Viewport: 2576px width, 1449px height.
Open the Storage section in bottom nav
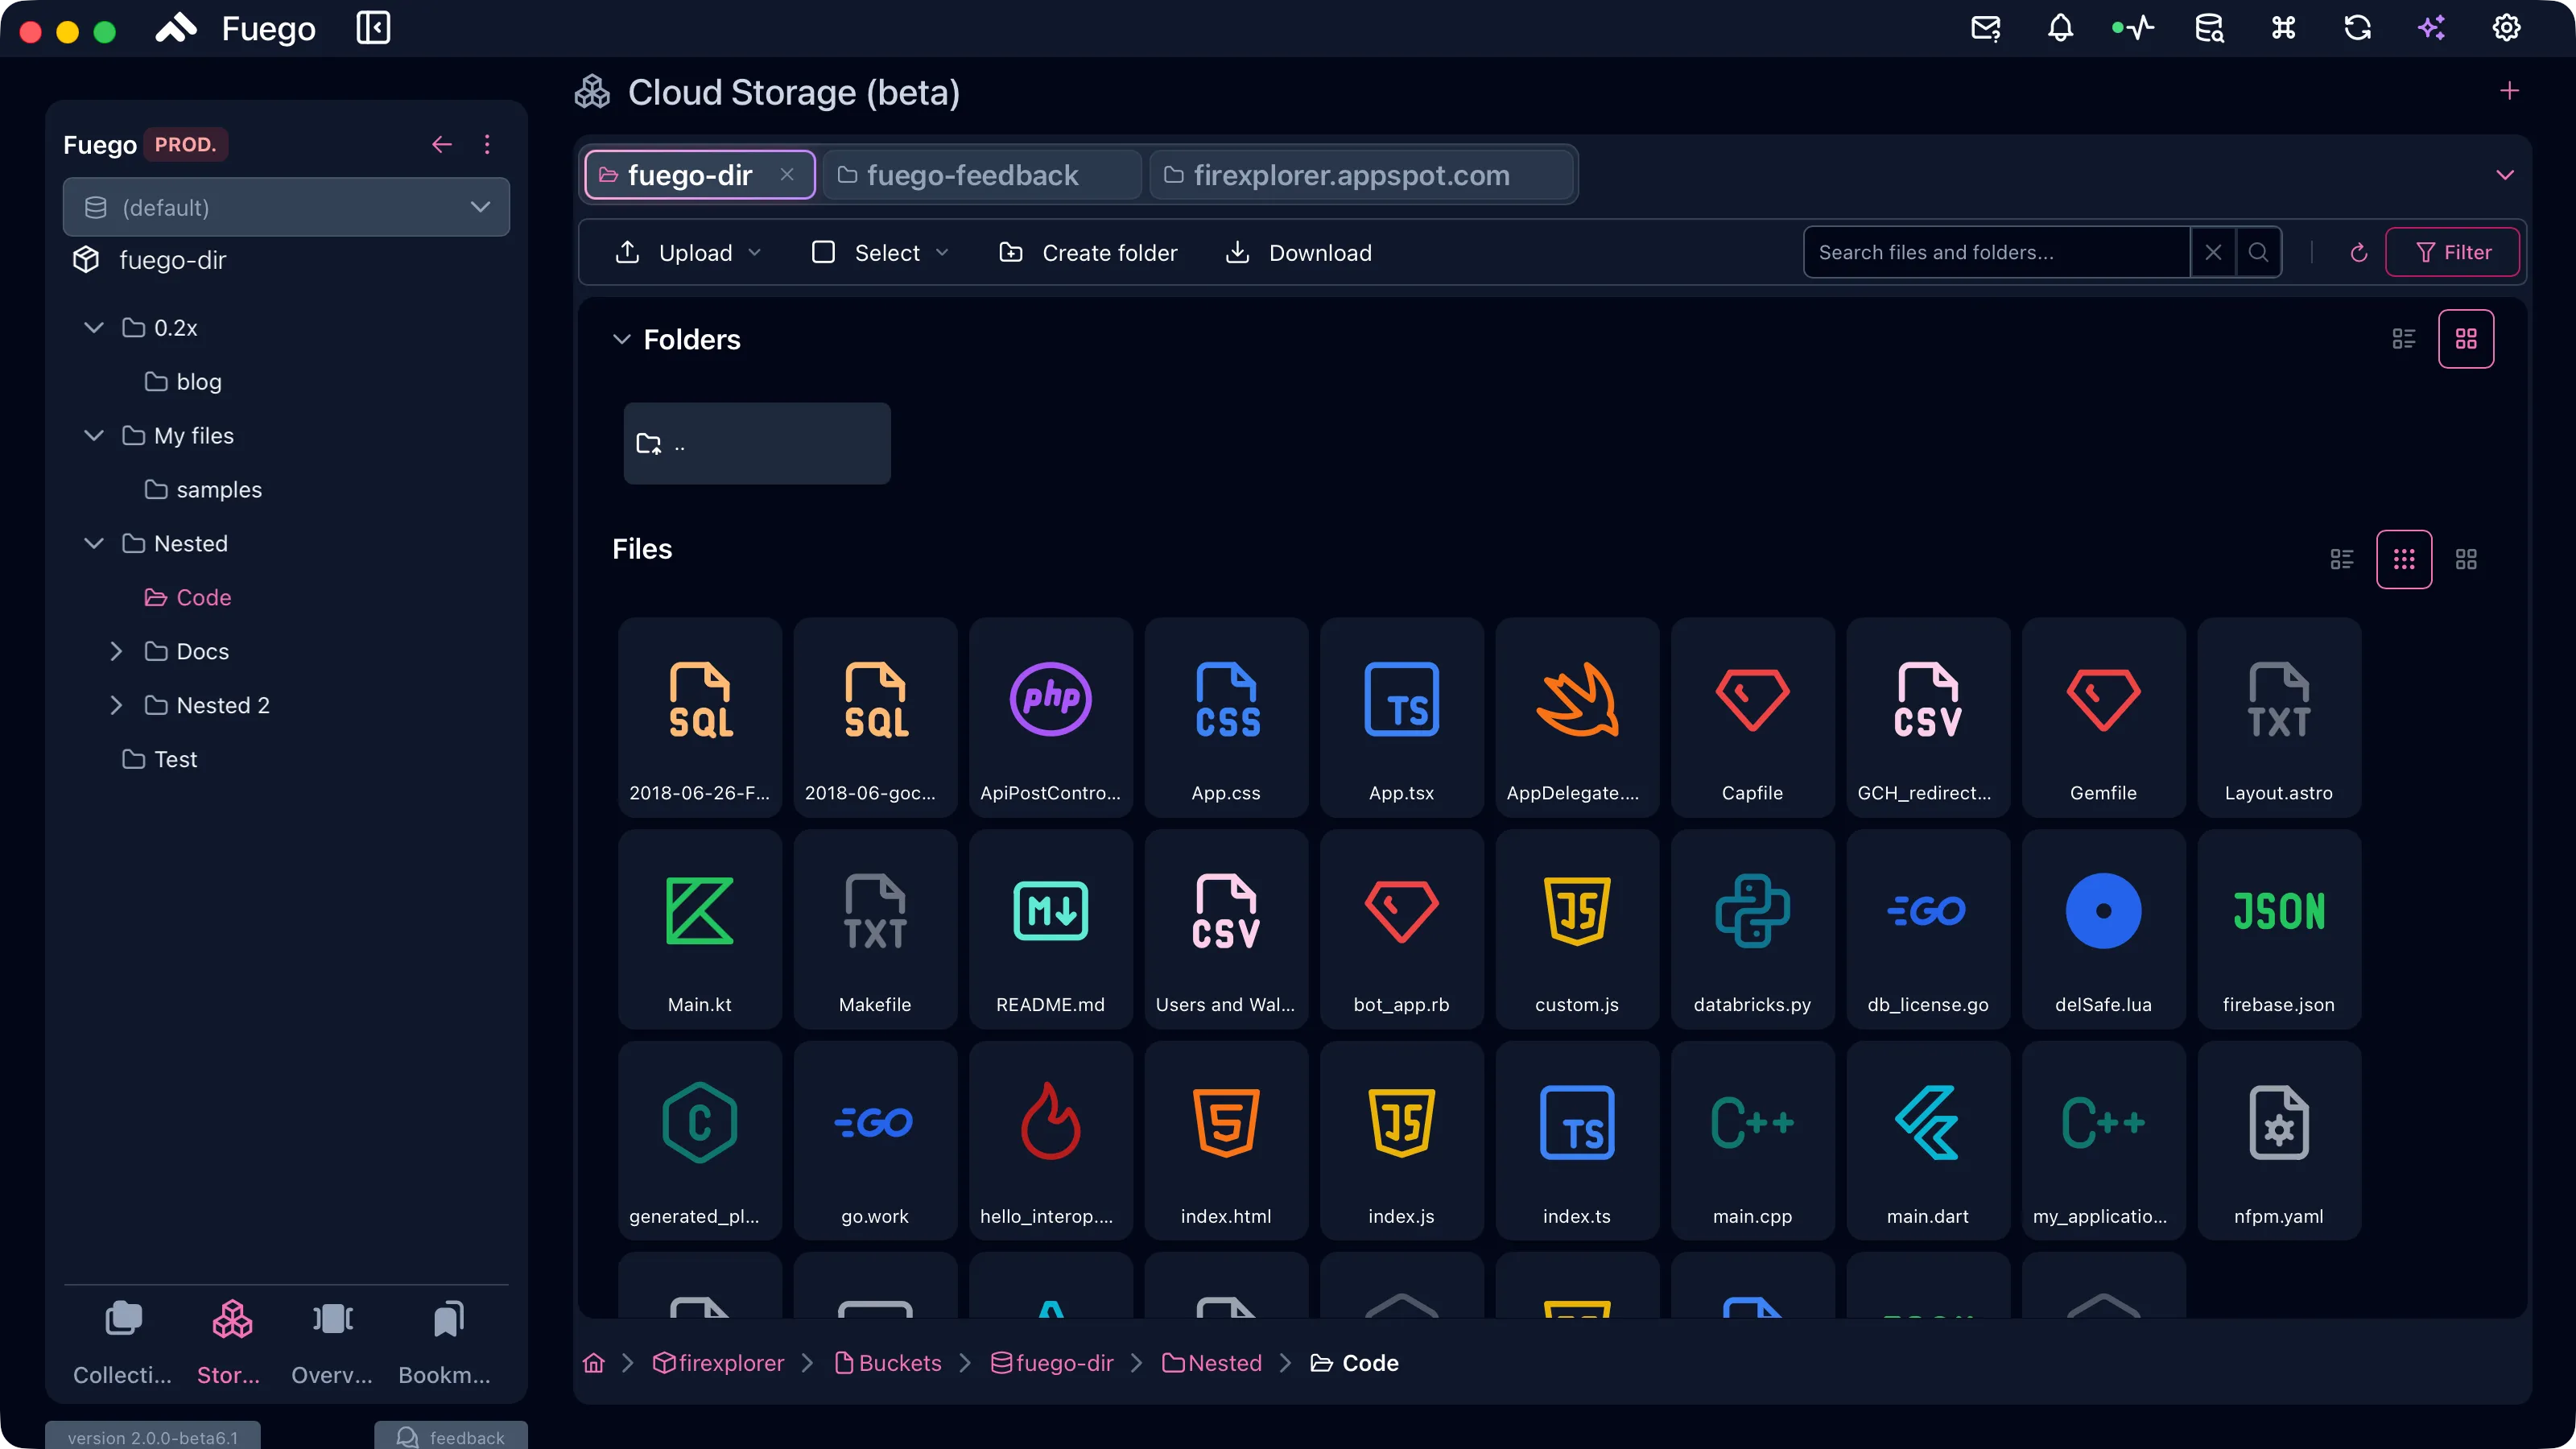pyautogui.click(x=231, y=1342)
